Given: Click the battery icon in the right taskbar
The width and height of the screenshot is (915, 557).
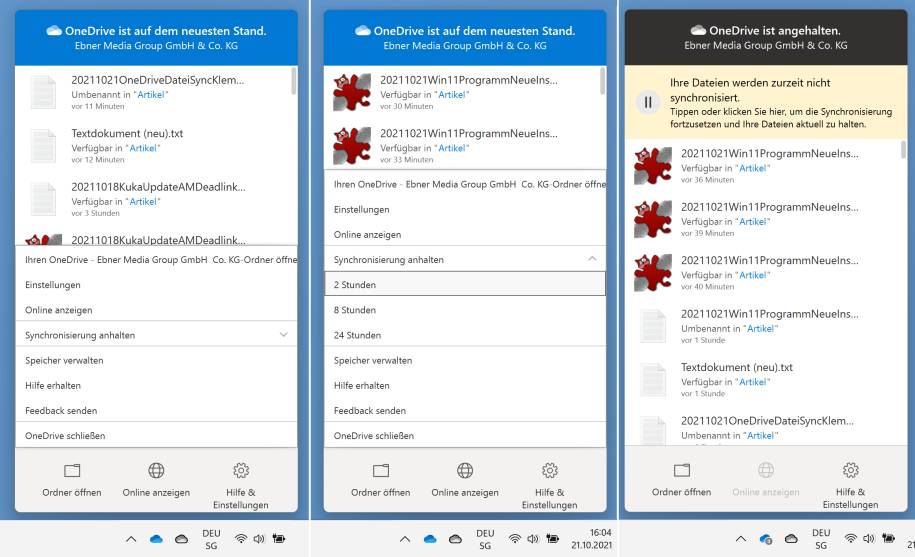Looking at the screenshot, I should click(x=889, y=538).
